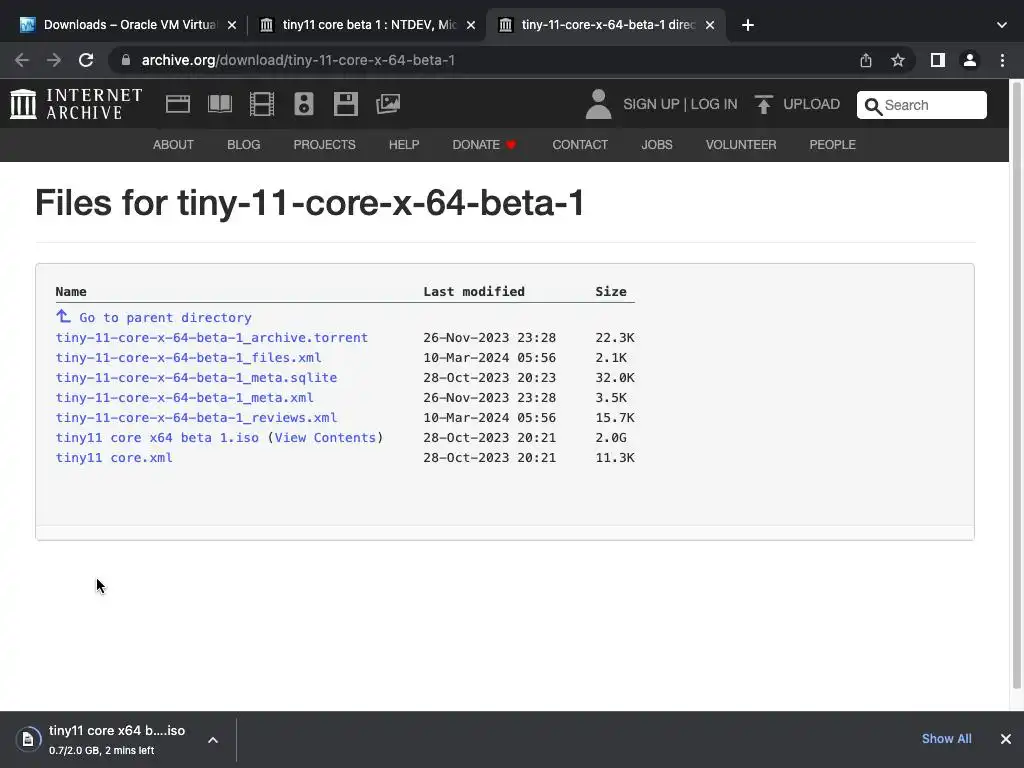
Task: Open tiny-11-core-x-64-beta-1_reviews.xml
Action: pyautogui.click(x=196, y=418)
